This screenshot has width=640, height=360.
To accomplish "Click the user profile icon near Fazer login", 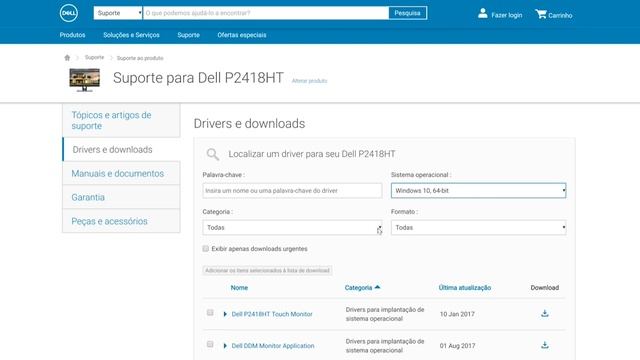I will coord(482,13).
